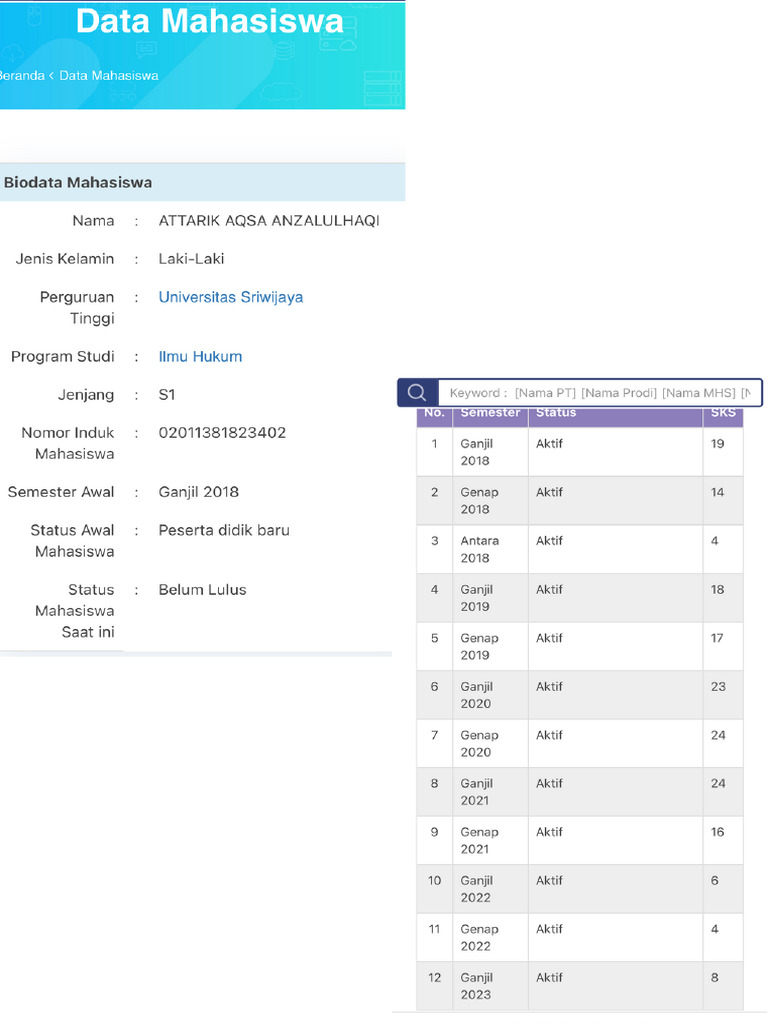The image size is (768, 1024).
Task: Click the SKS column header
Action: (x=721, y=413)
